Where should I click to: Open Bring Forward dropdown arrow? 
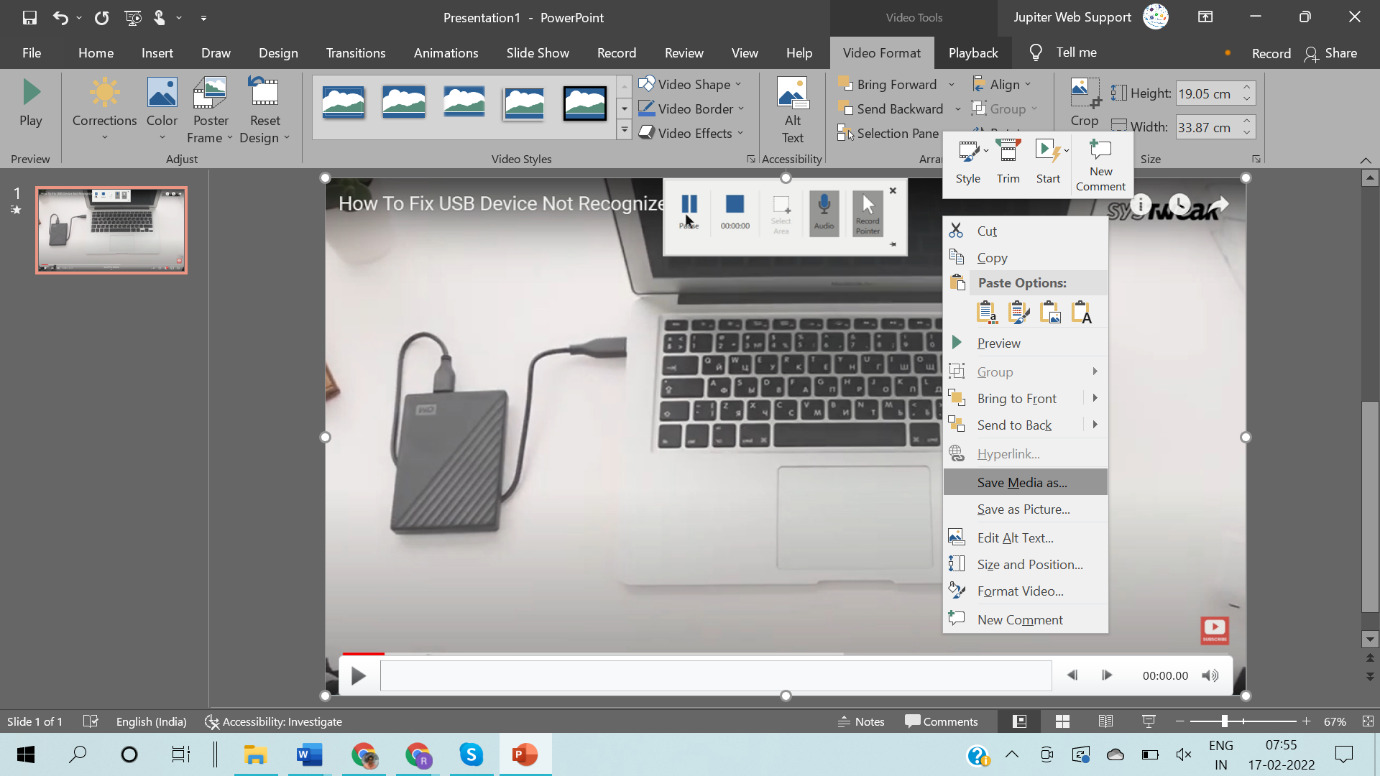[x=951, y=84]
